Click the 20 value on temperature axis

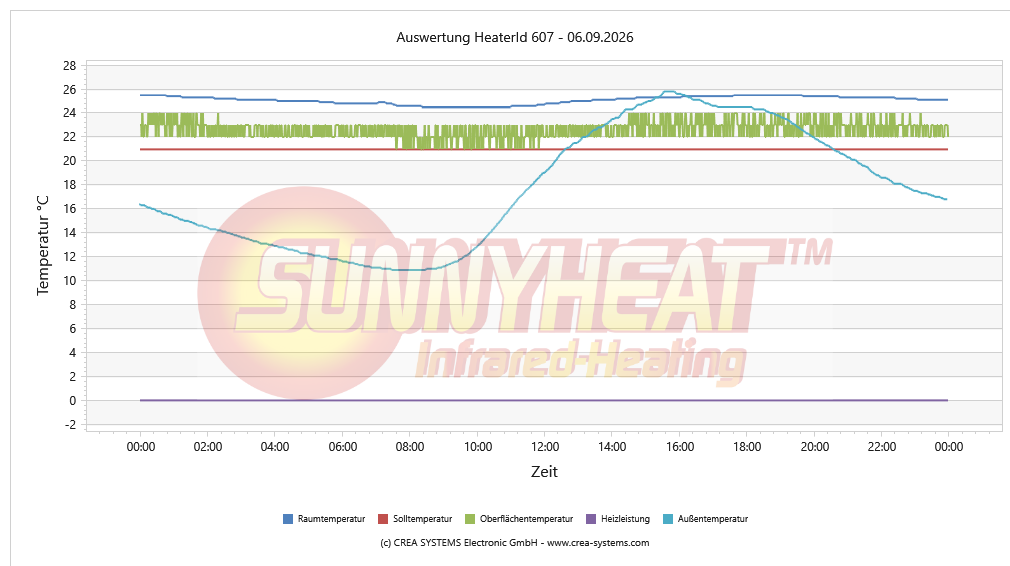pos(70,161)
